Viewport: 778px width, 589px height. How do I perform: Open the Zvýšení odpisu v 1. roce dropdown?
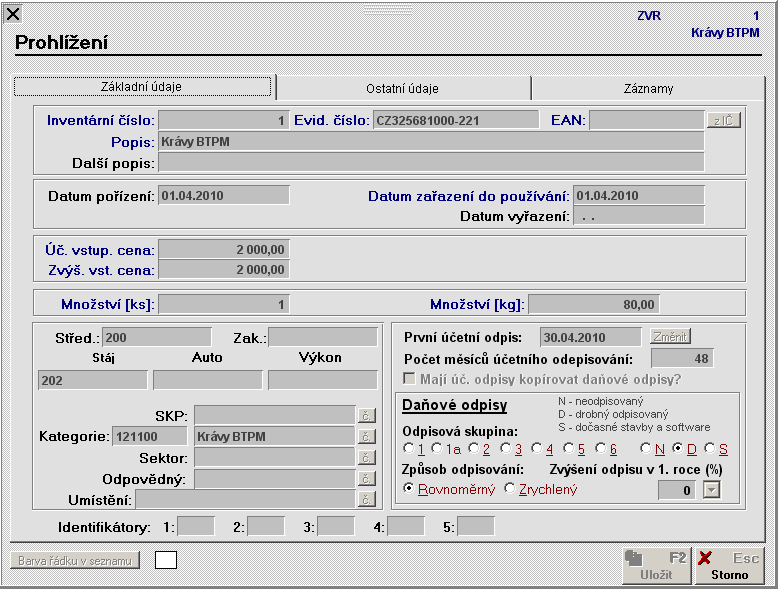coord(712,490)
